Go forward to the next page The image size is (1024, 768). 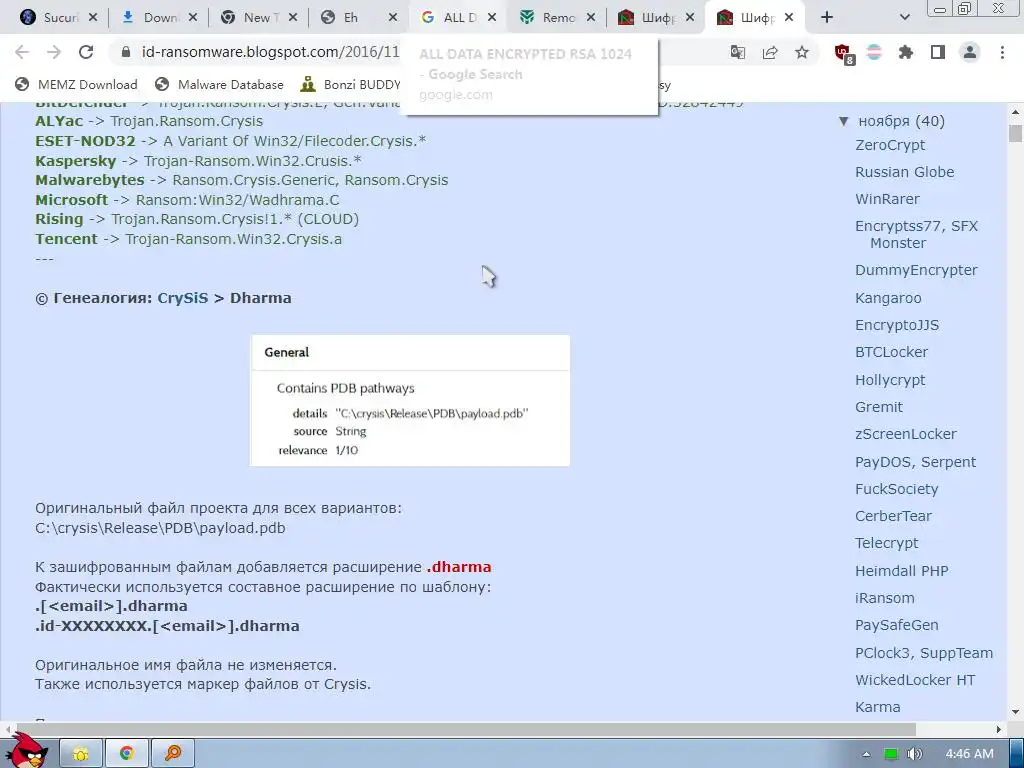coord(54,52)
